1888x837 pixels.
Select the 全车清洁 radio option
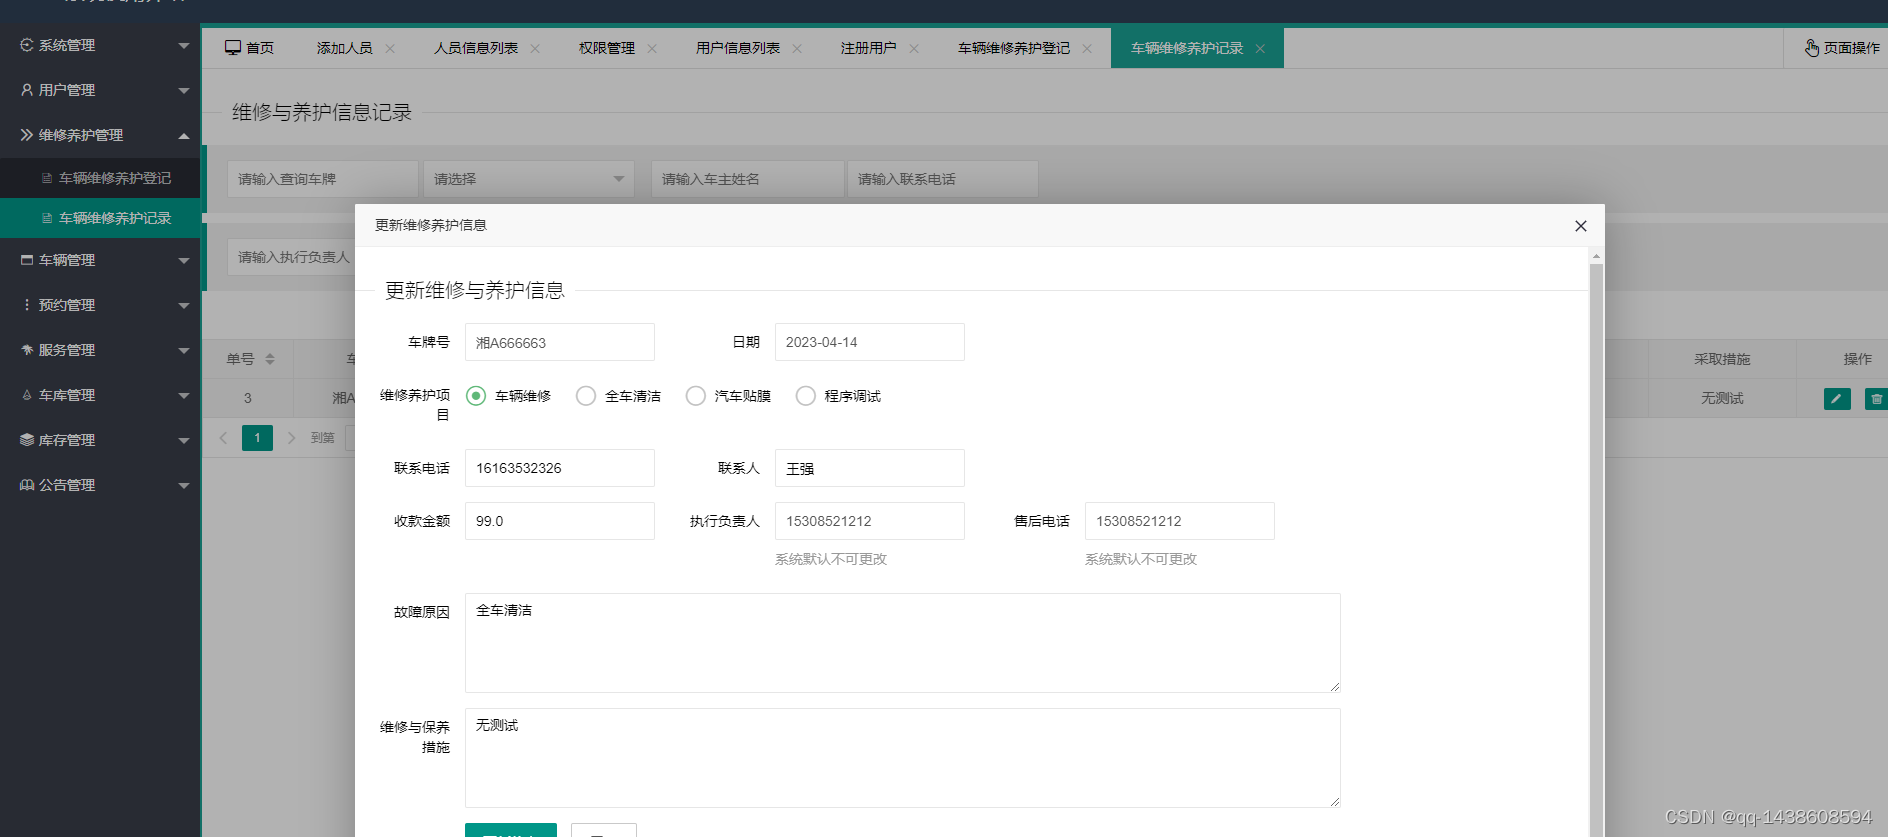click(586, 396)
